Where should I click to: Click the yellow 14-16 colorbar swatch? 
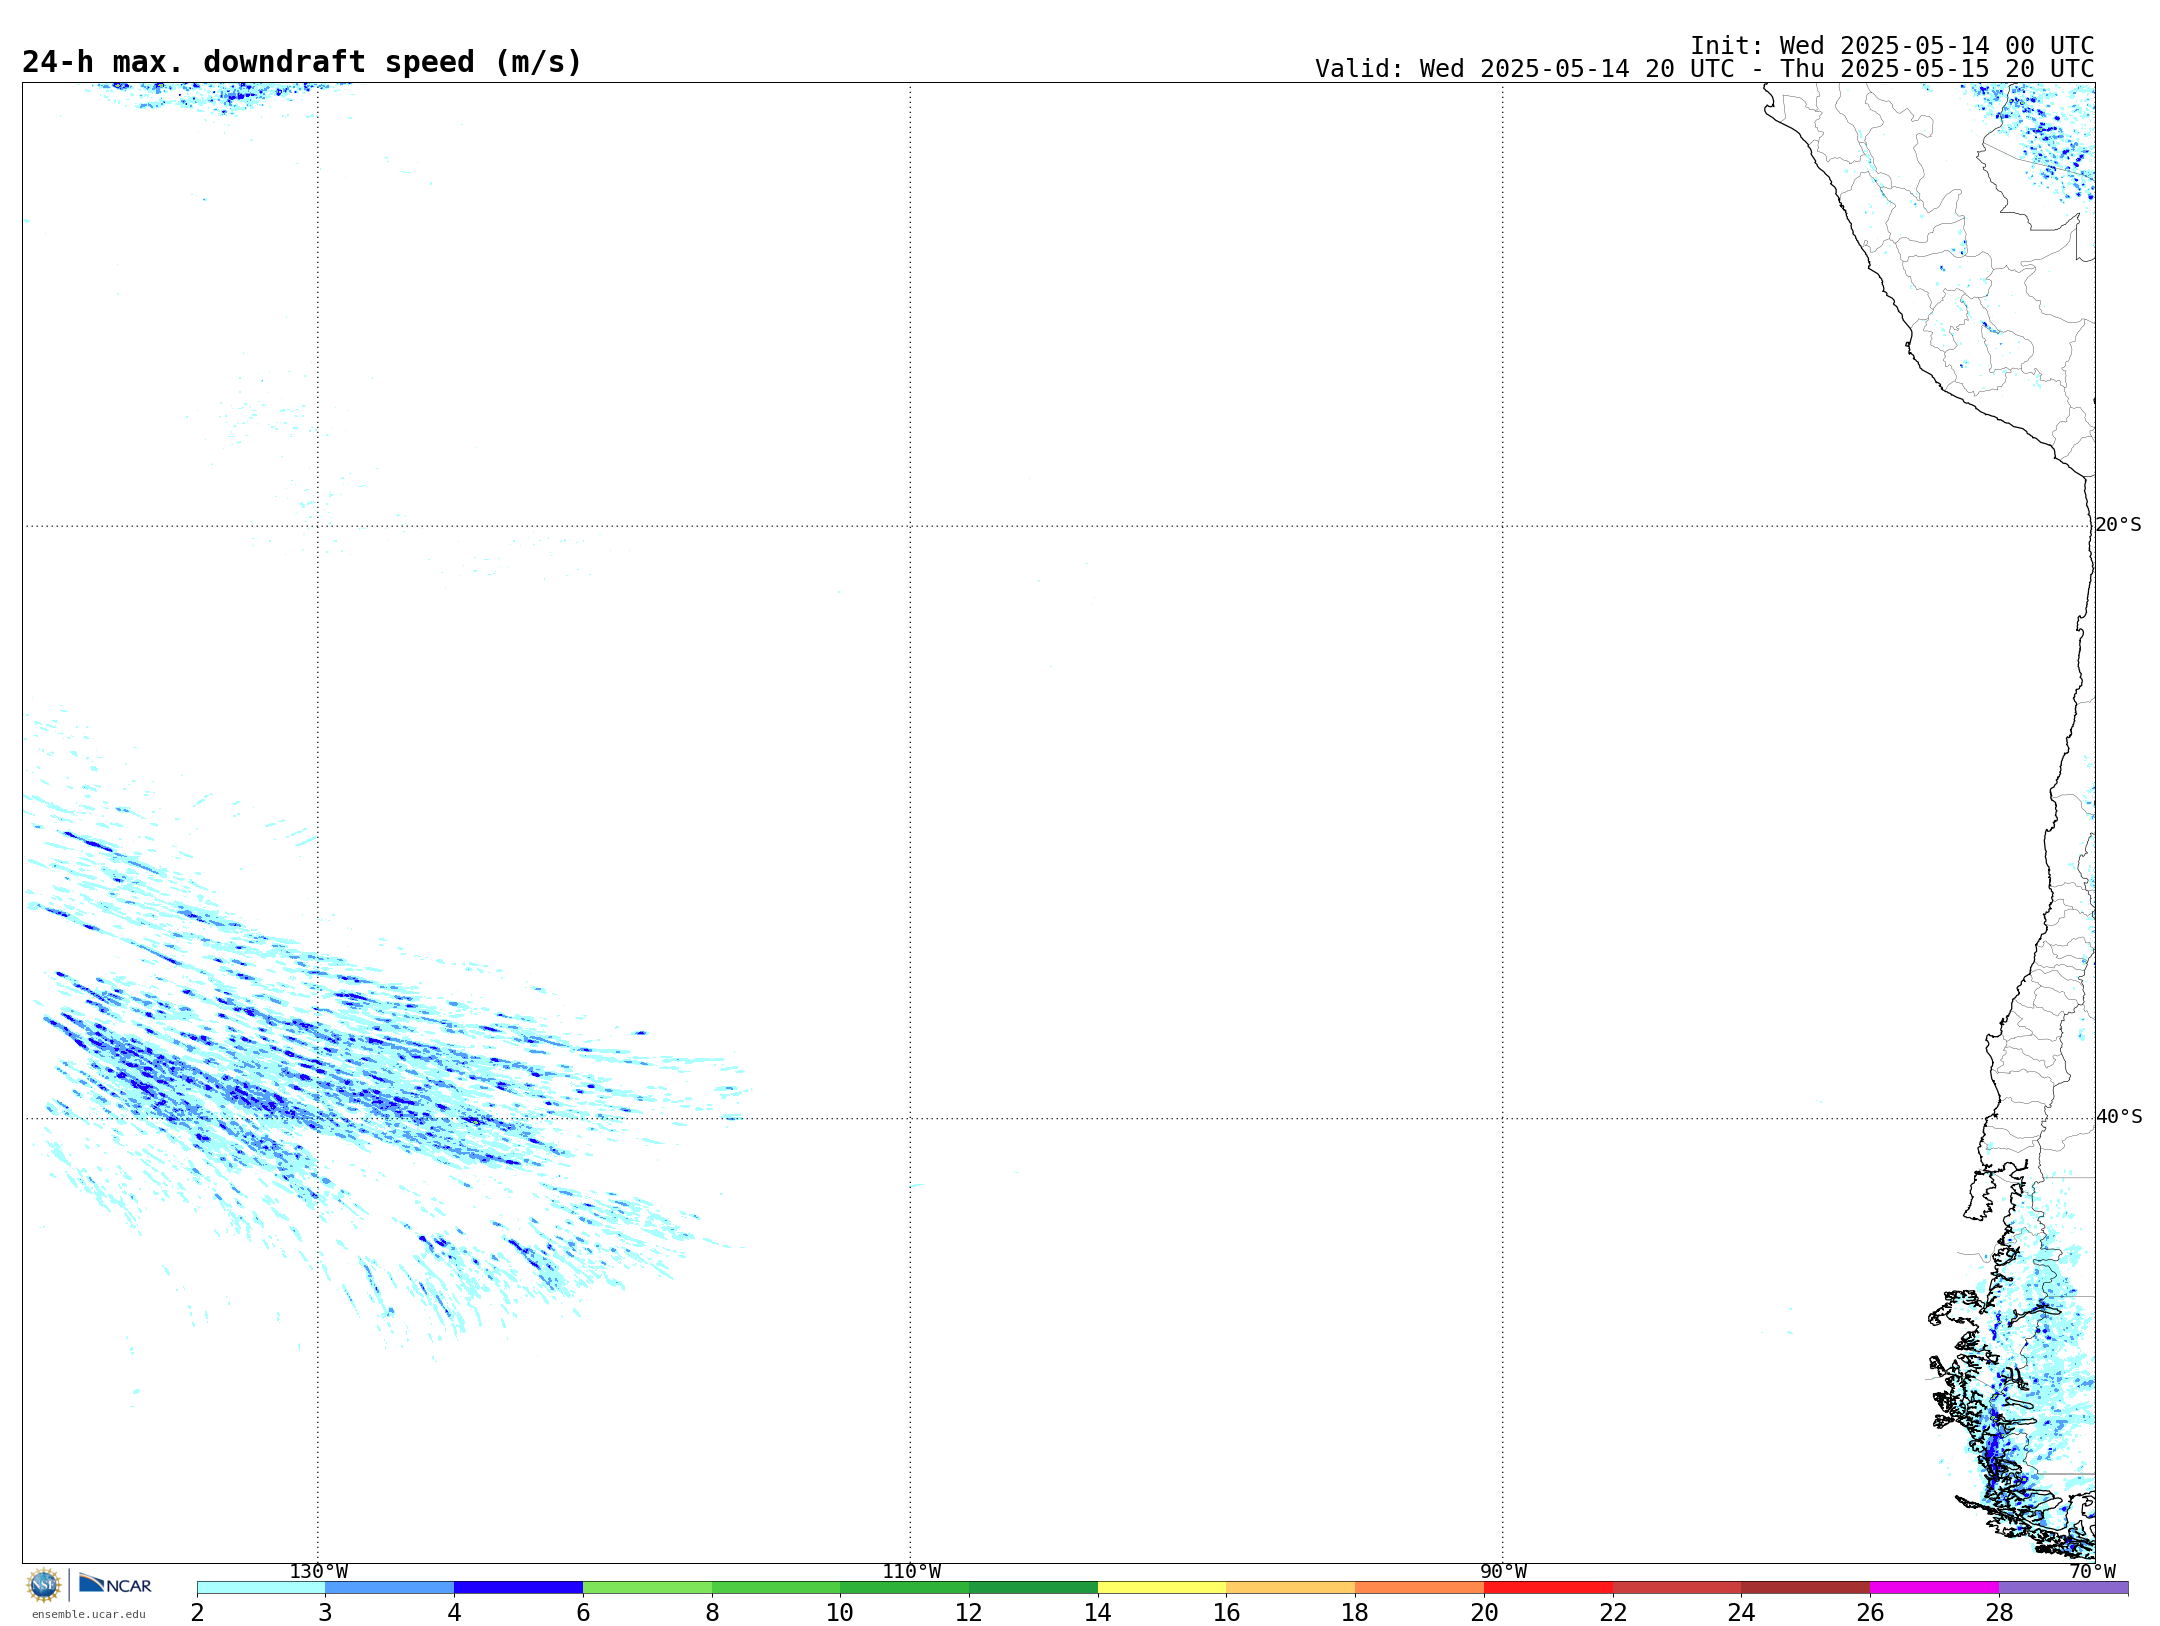click(1162, 1588)
